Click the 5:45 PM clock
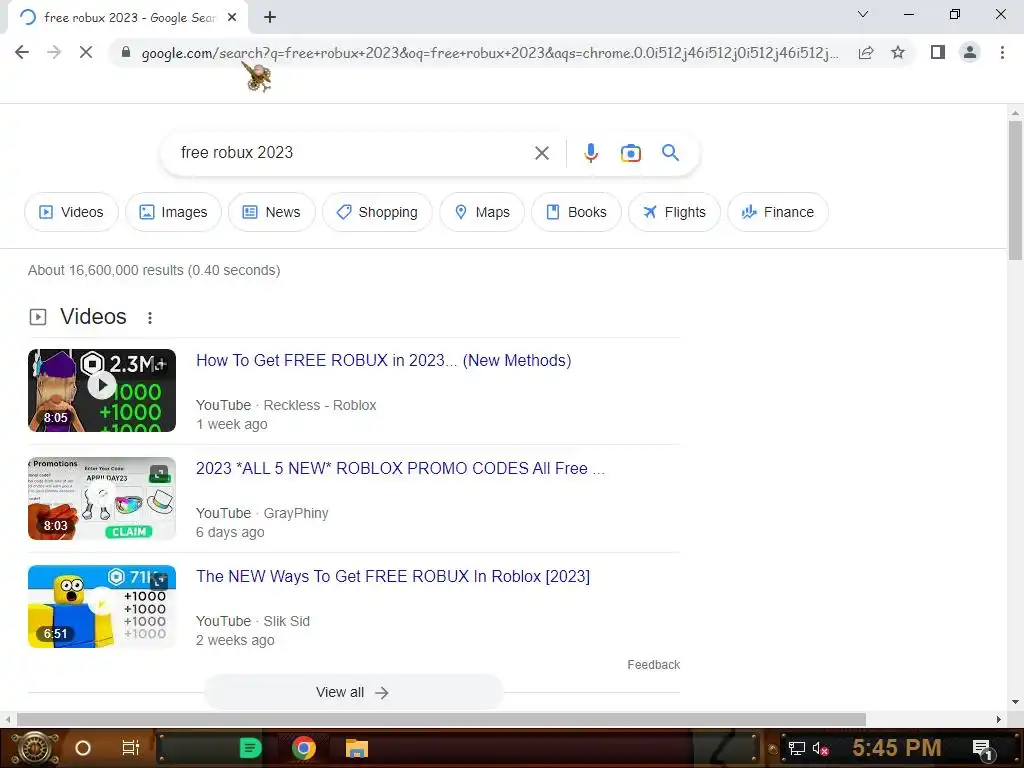 pos(897,748)
